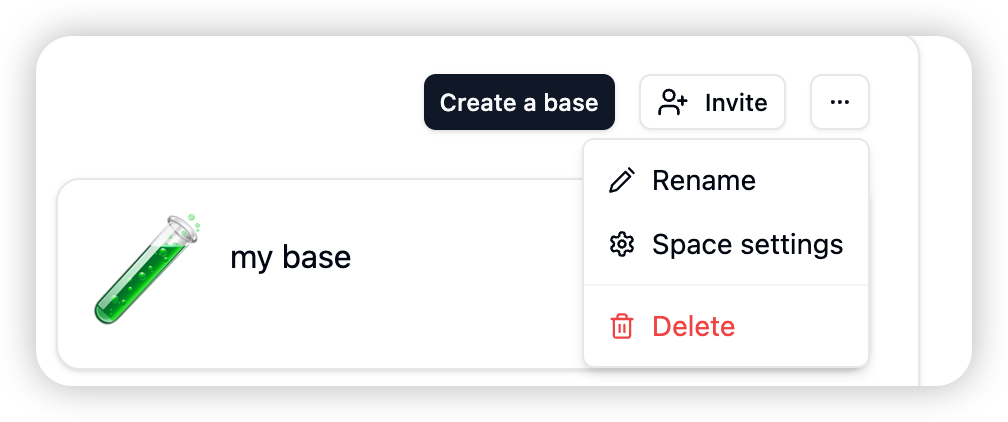This screenshot has width=1008, height=422.
Task: Click the dark Create a base label
Action: [519, 102]
